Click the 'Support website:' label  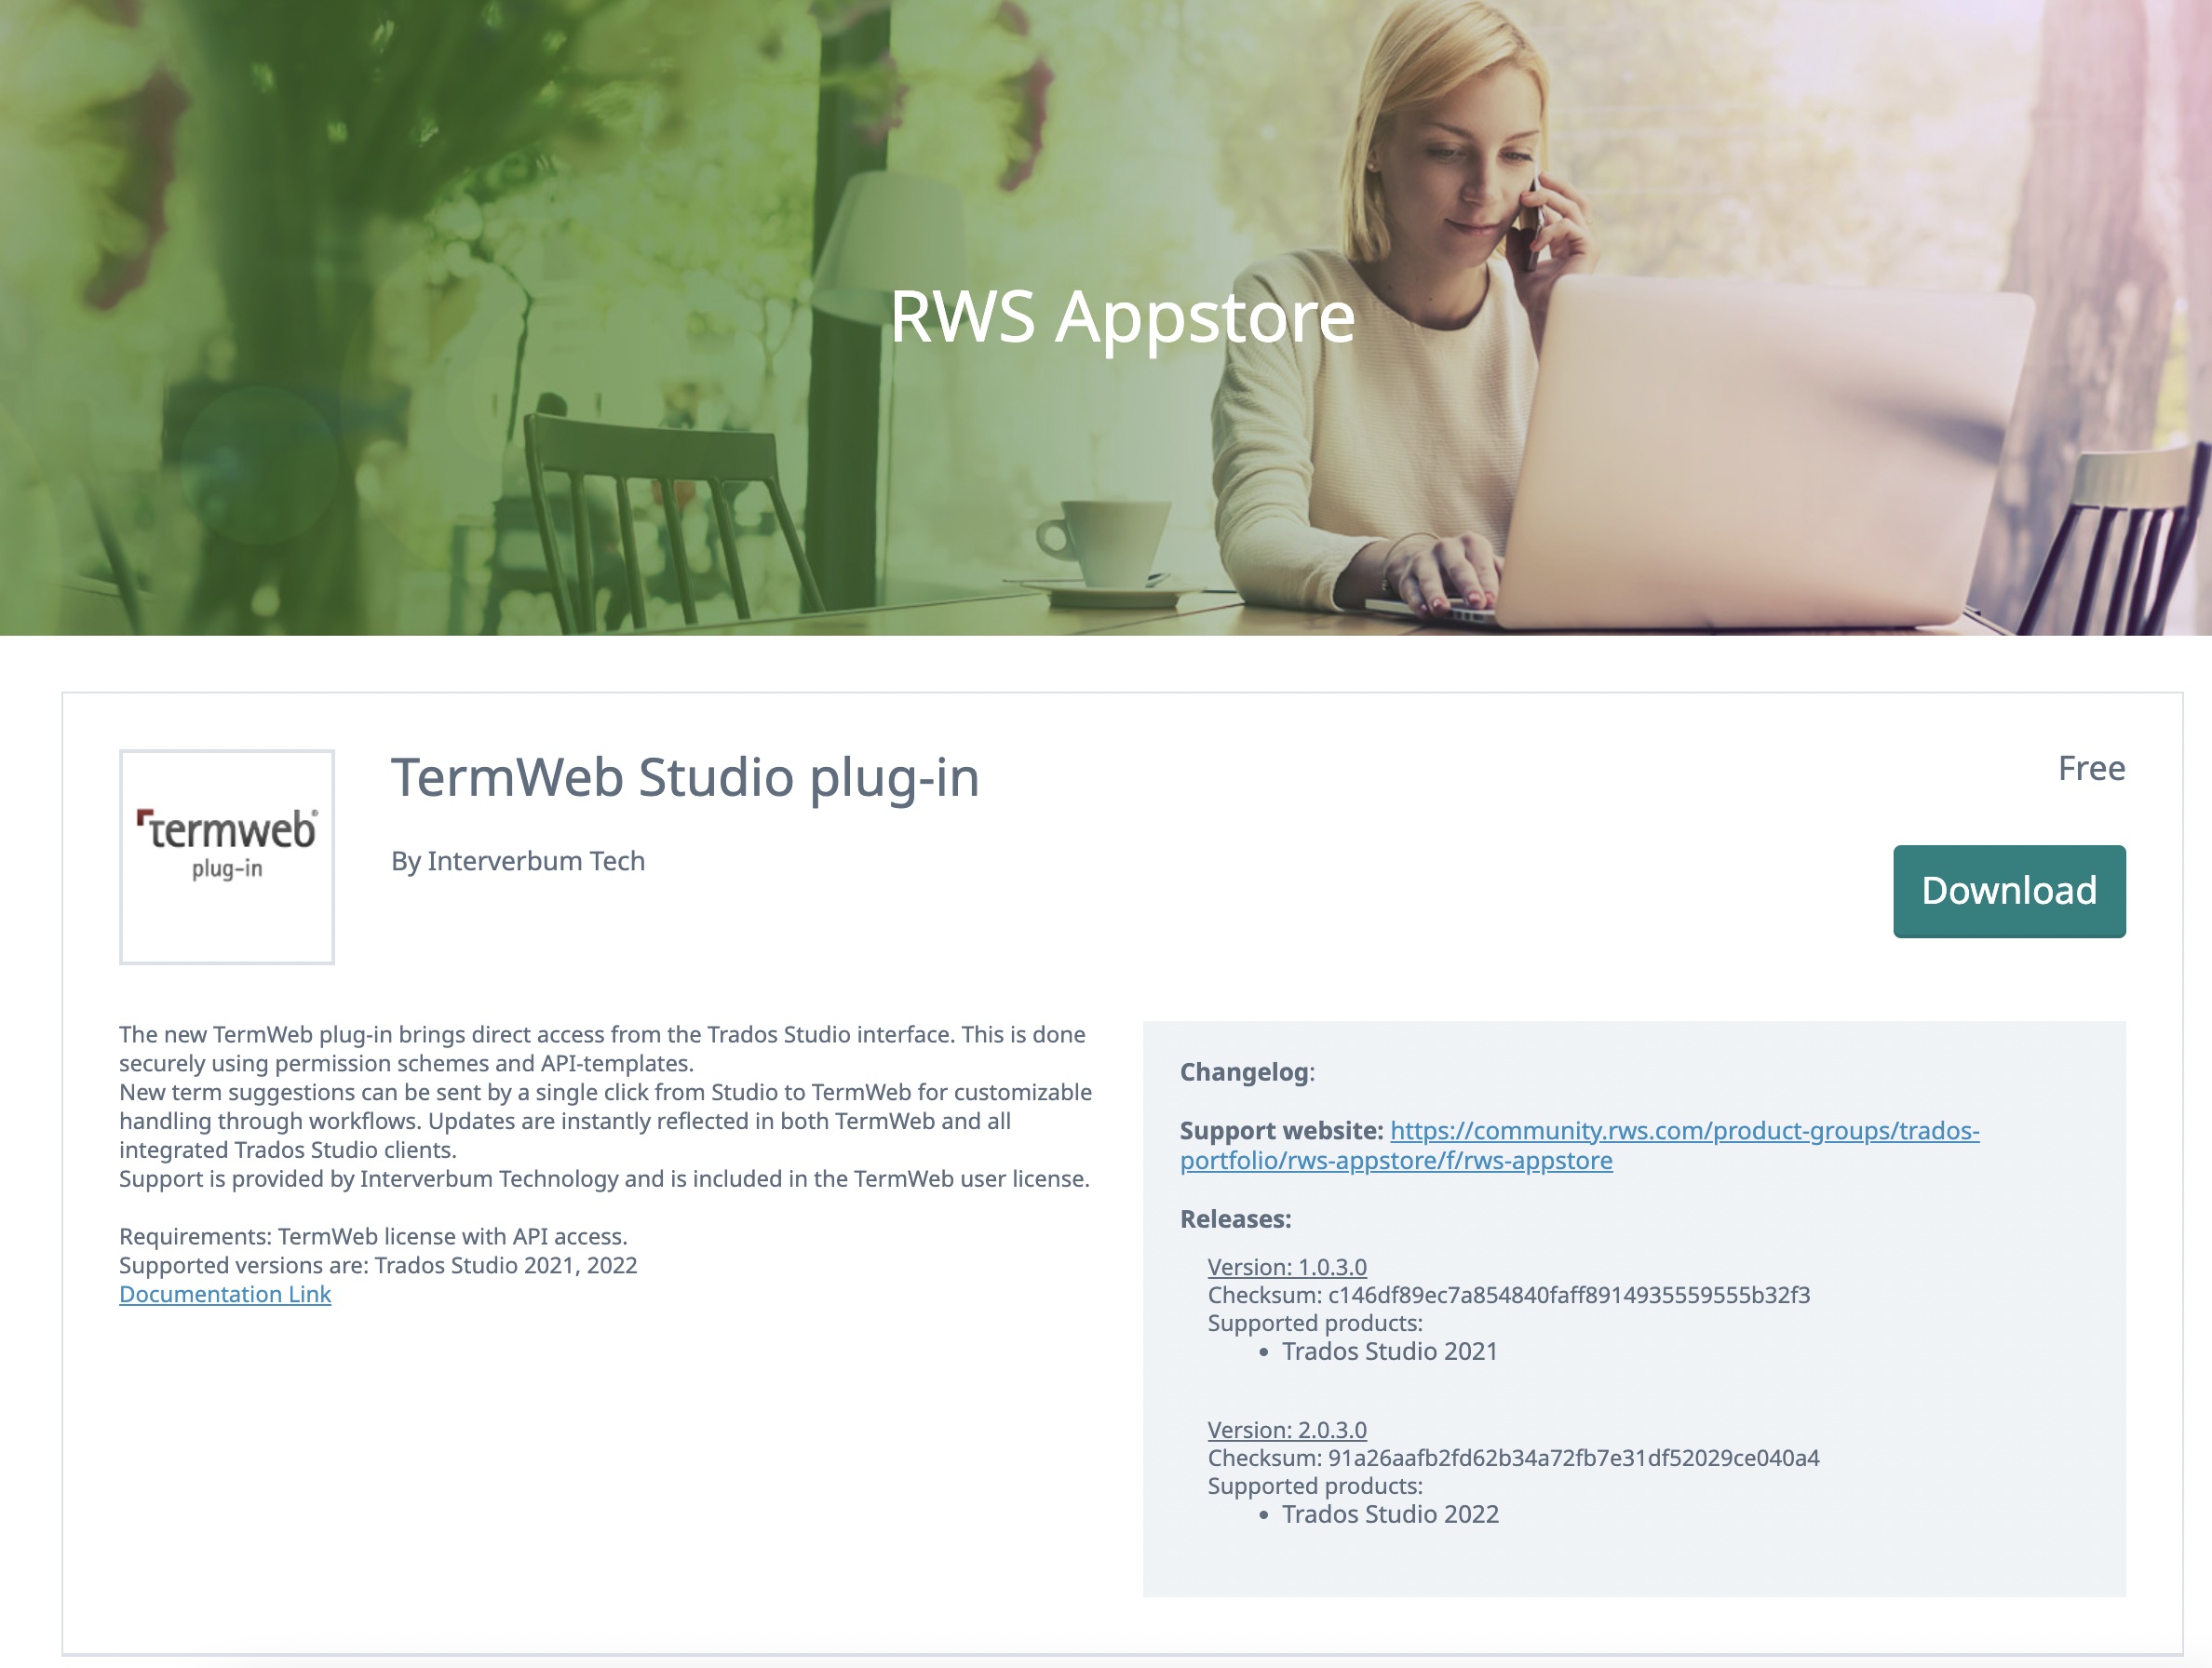pyautogui.click(x=1282, y=1131)
